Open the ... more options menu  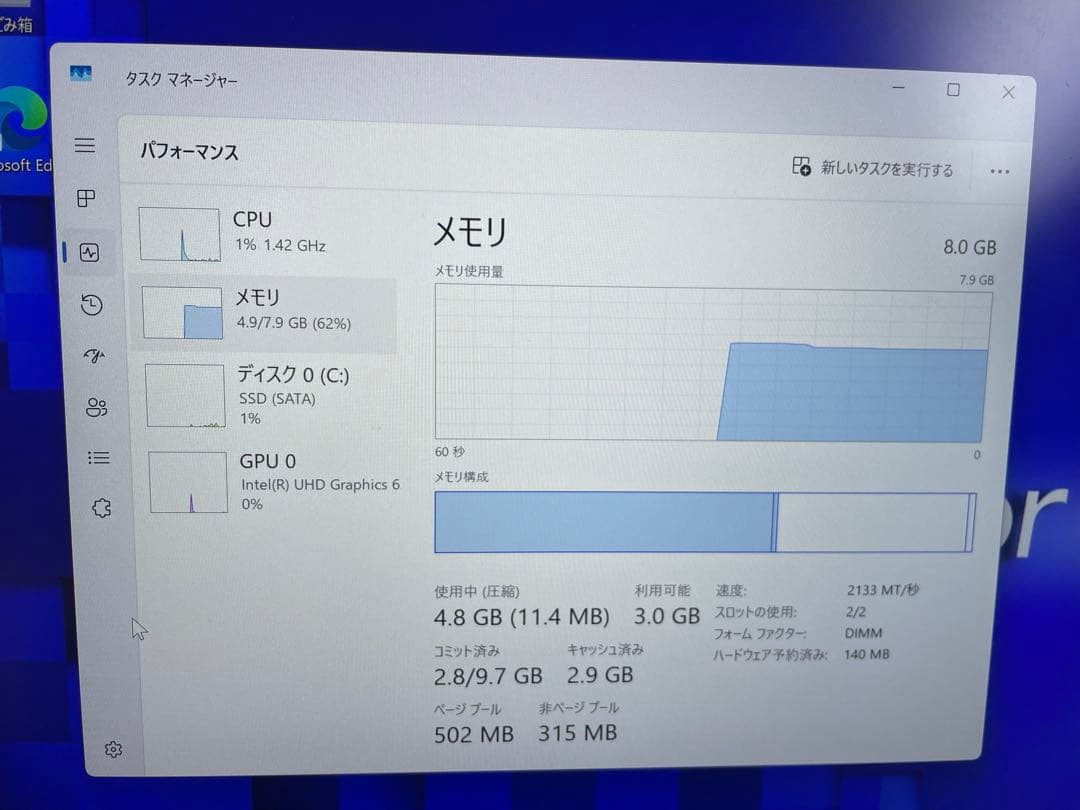(999, 170)
